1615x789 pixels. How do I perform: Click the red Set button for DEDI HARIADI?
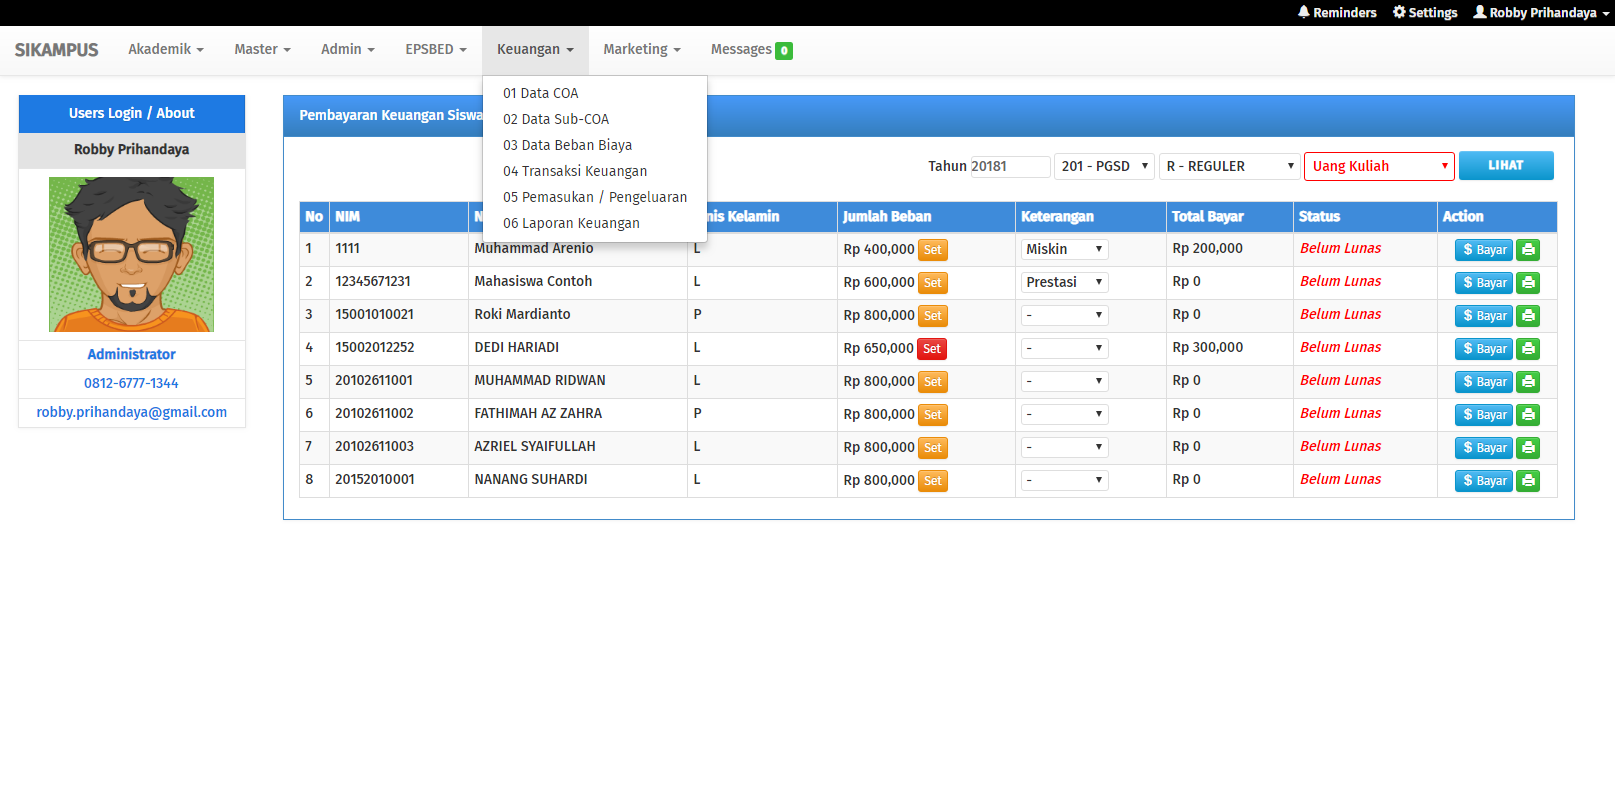tap(932, 349)
